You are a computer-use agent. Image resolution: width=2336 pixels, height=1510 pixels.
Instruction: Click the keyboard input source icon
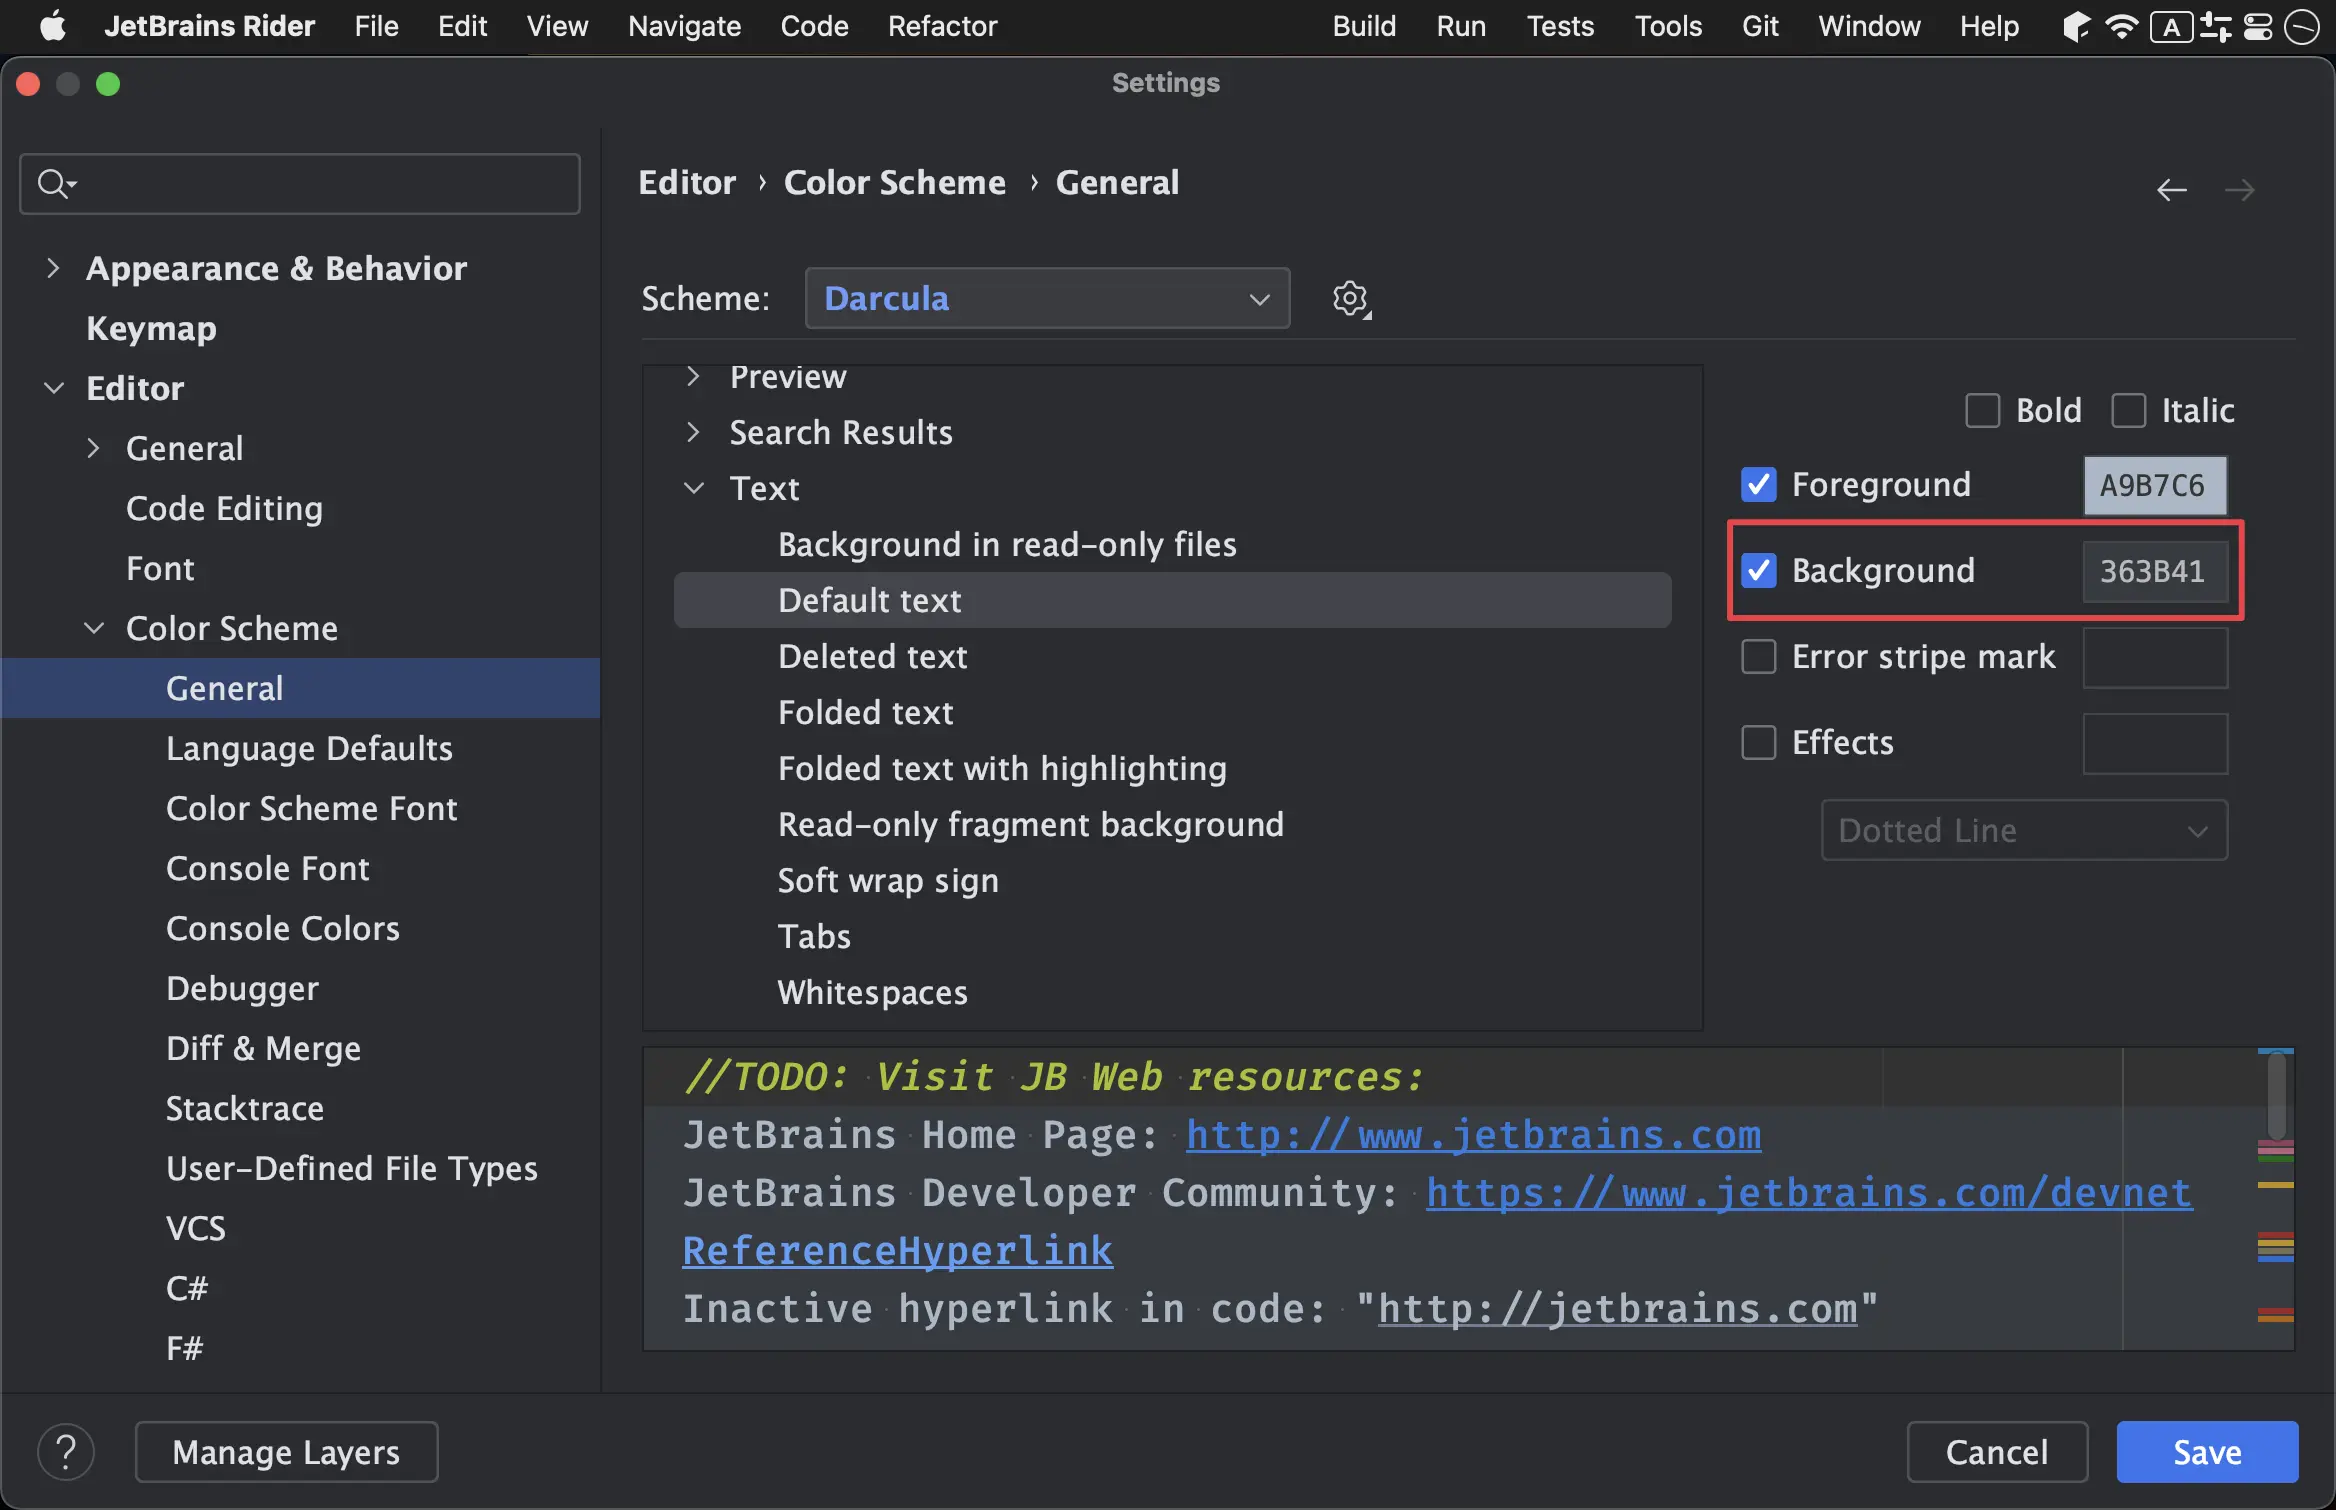[2172, 27]
